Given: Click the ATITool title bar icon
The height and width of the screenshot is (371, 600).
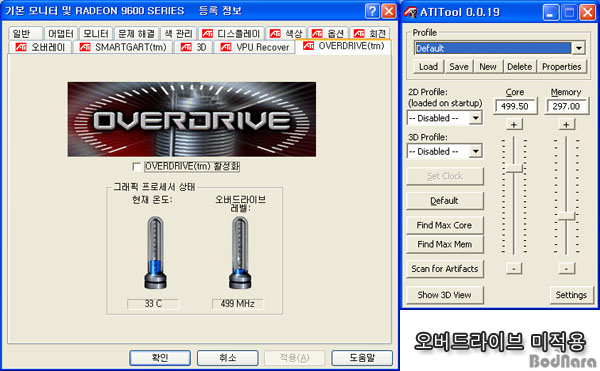Looking at the screenshot, I should tap(411, 12).
